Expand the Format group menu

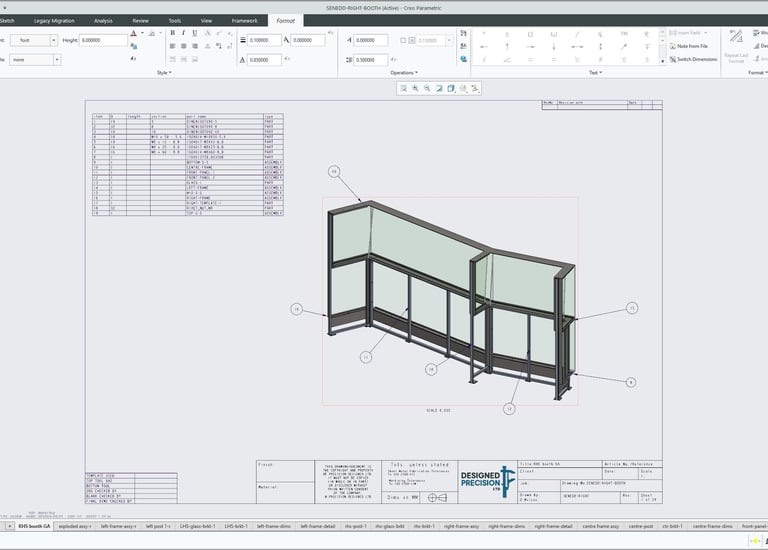pyautogui.click(x=758, y=72)
